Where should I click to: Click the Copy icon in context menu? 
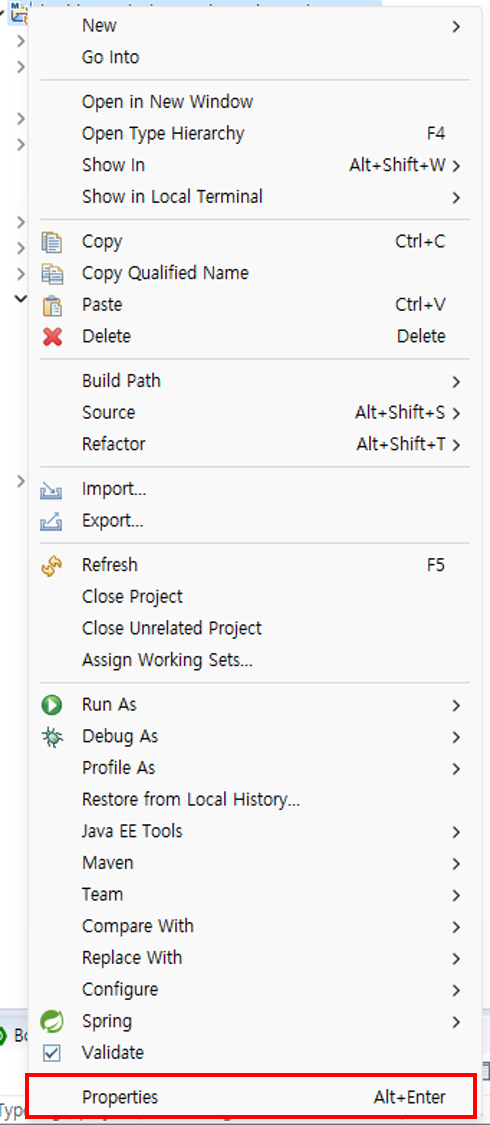pyautogui.click(x=52, y=242)
